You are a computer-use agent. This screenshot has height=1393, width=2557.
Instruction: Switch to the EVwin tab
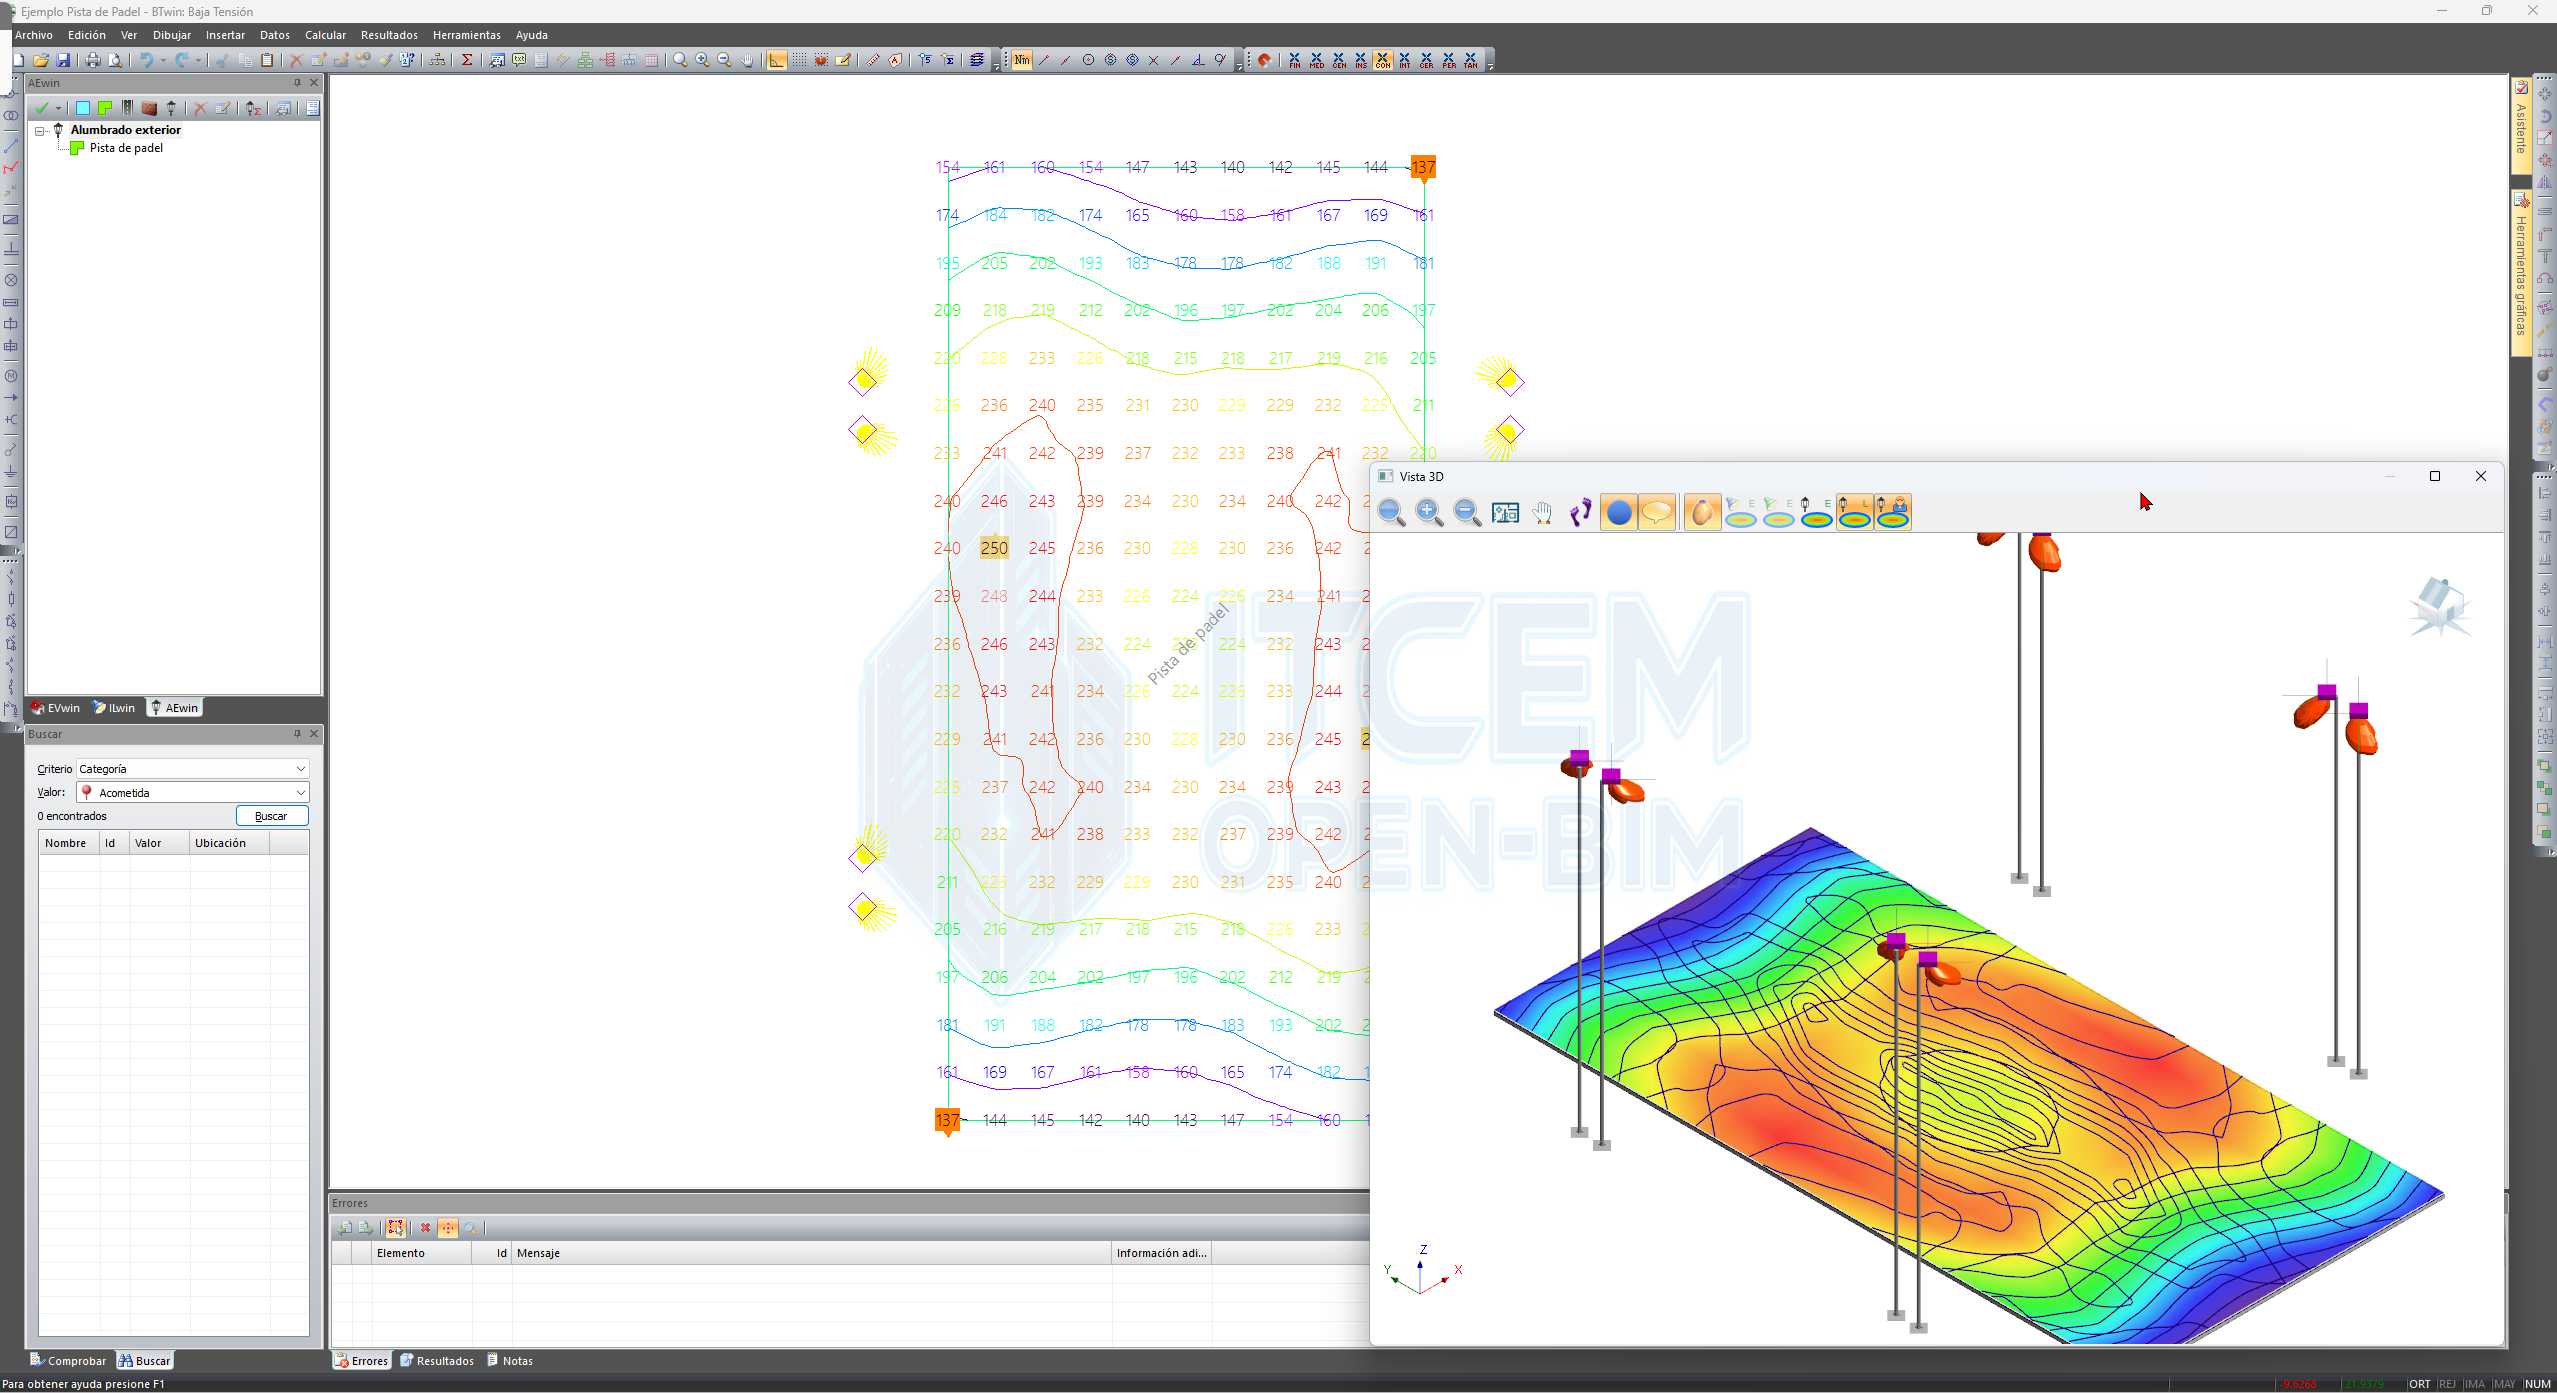tap(56, 708)
